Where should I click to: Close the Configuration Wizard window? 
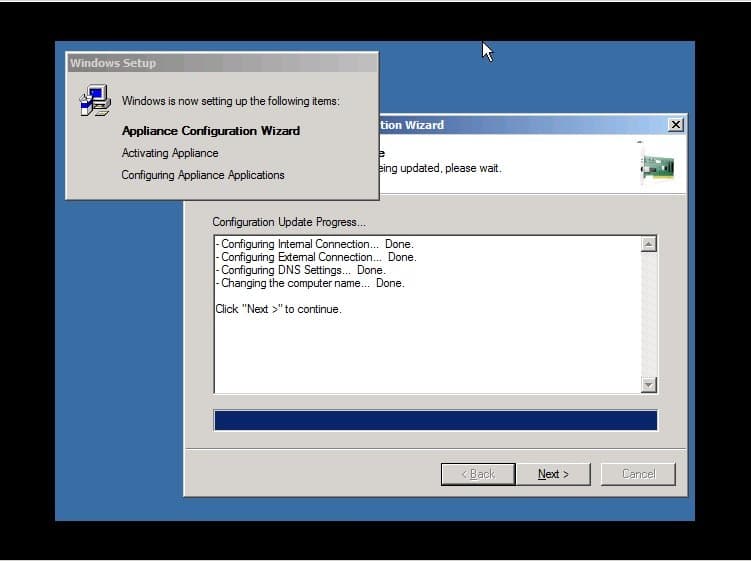tap(675, 125)
